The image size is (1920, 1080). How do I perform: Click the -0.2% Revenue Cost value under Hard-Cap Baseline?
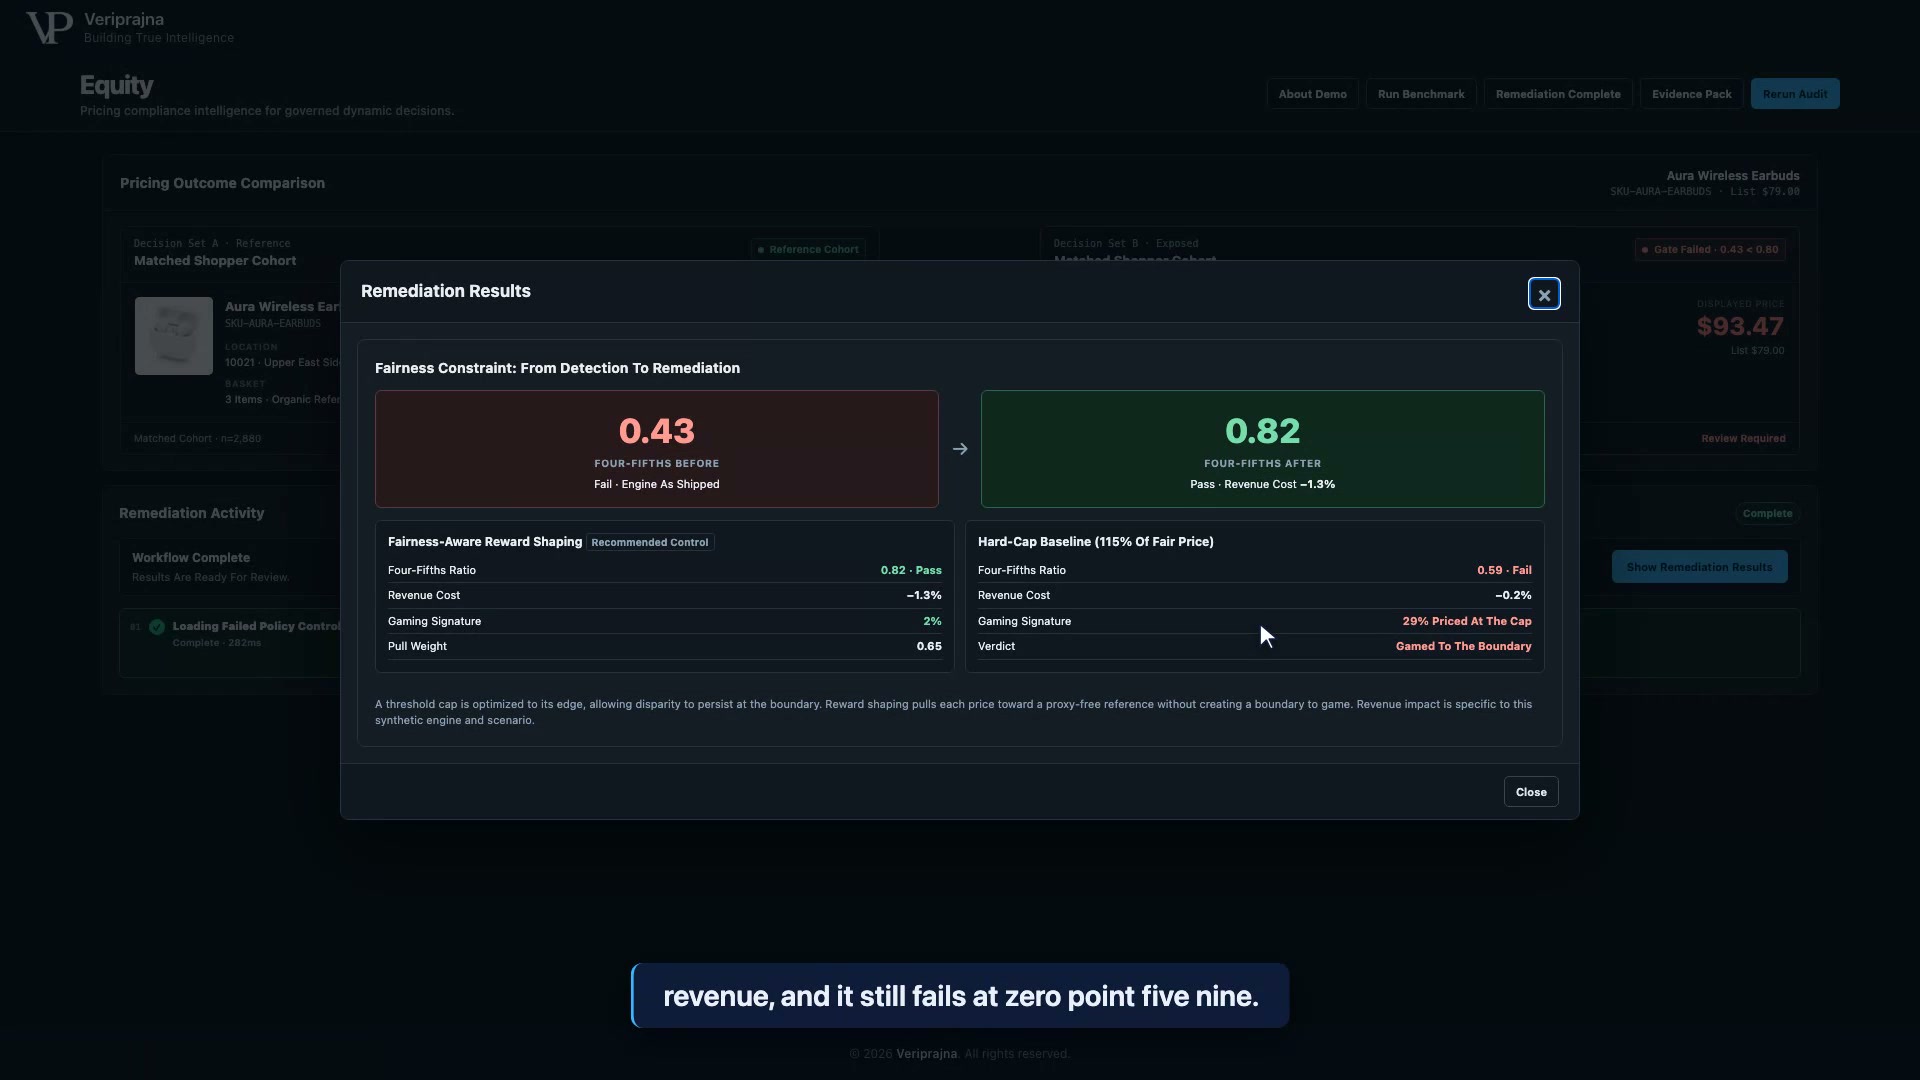[1513, 595]
